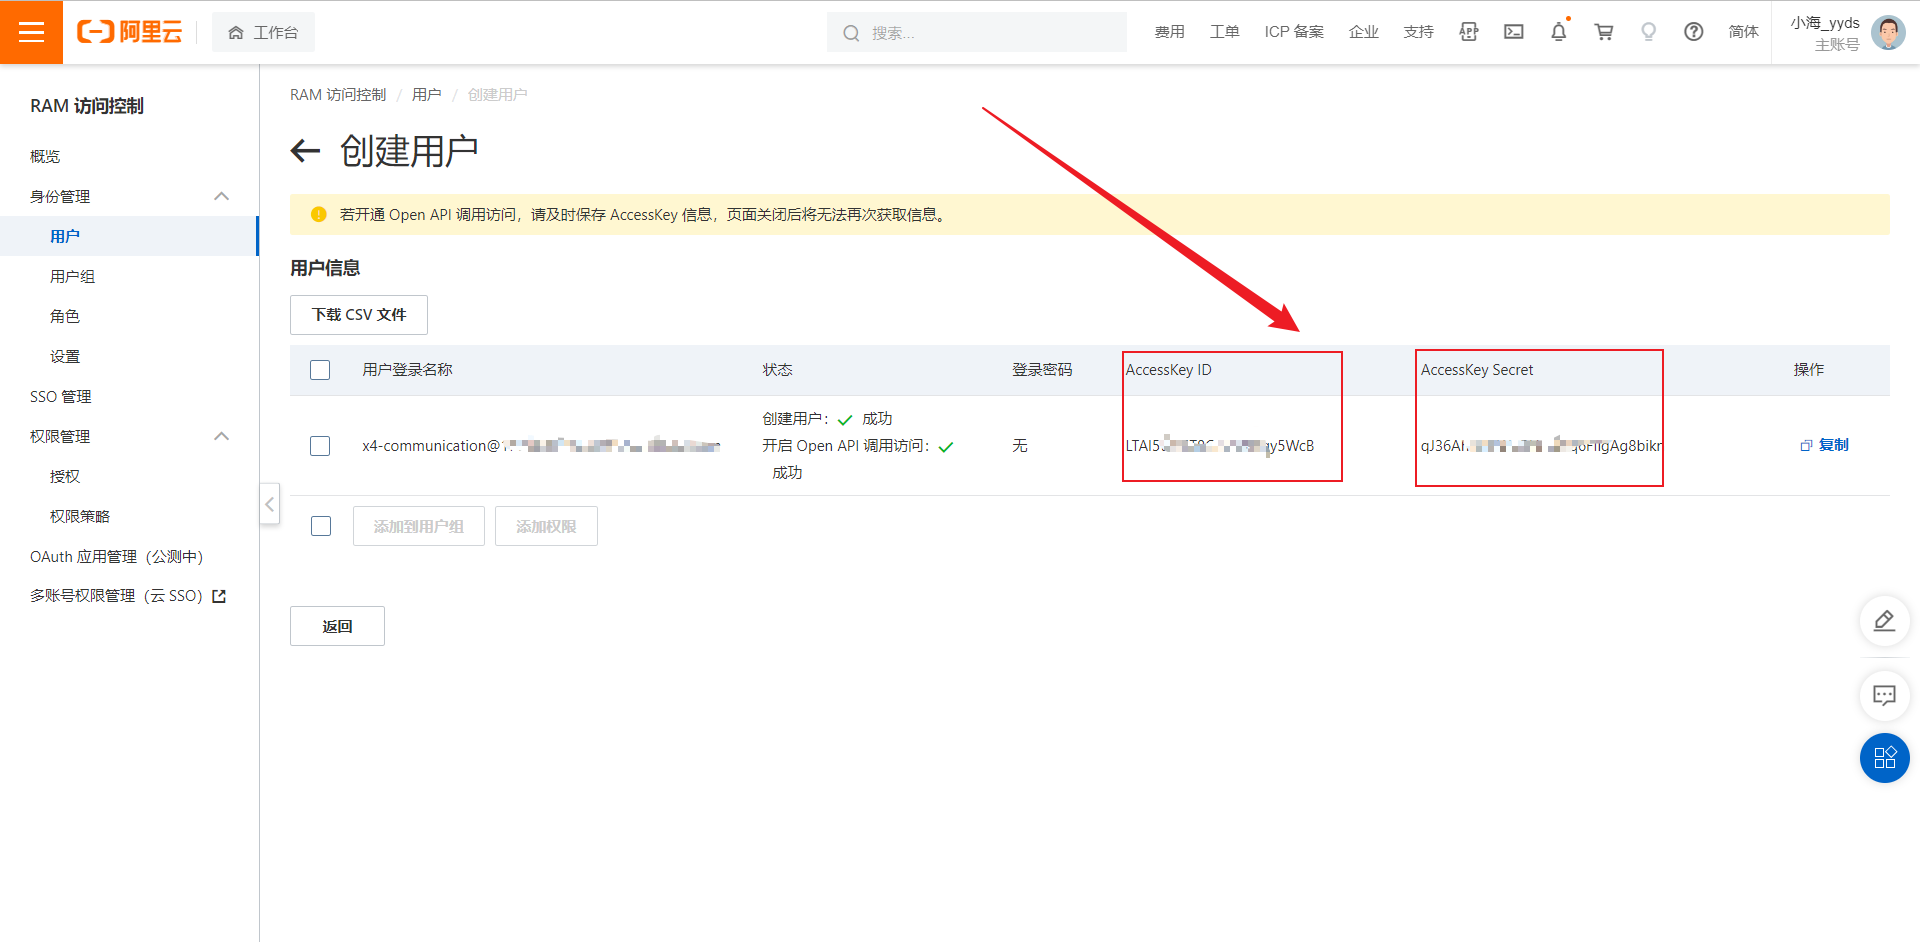Click 下载 CSV 文件 button
The height and width of the screenshot is (942, 1920).
click(359, 315)
